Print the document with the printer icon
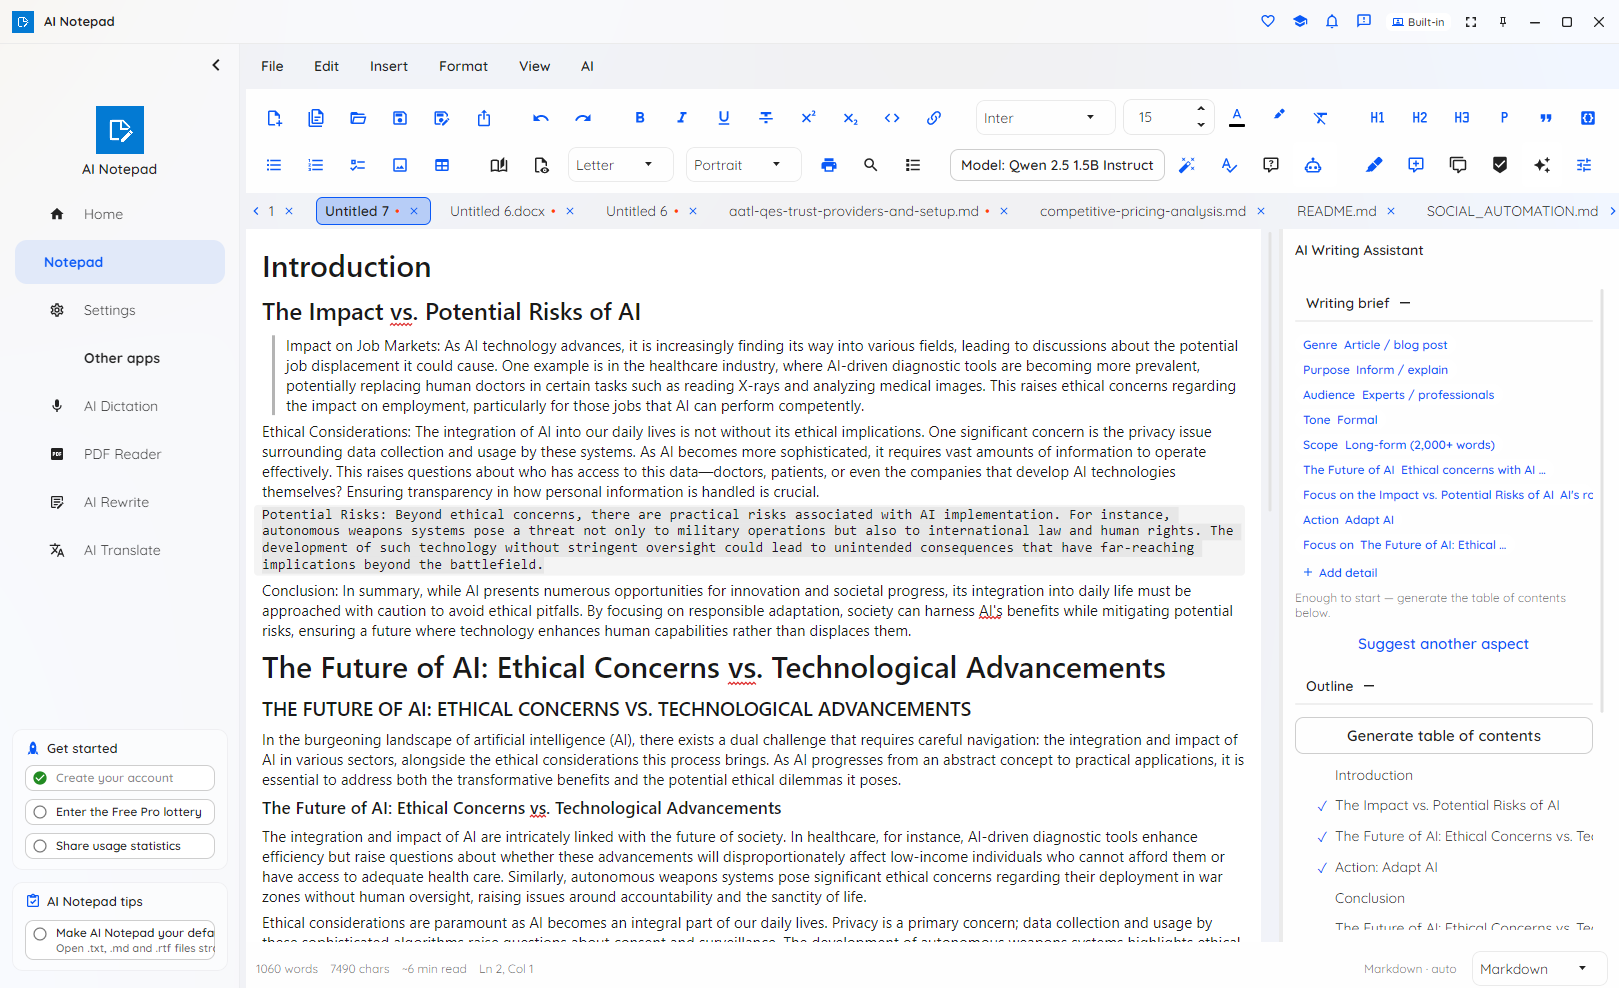1619x988 pixels. [x=829, y=165]
